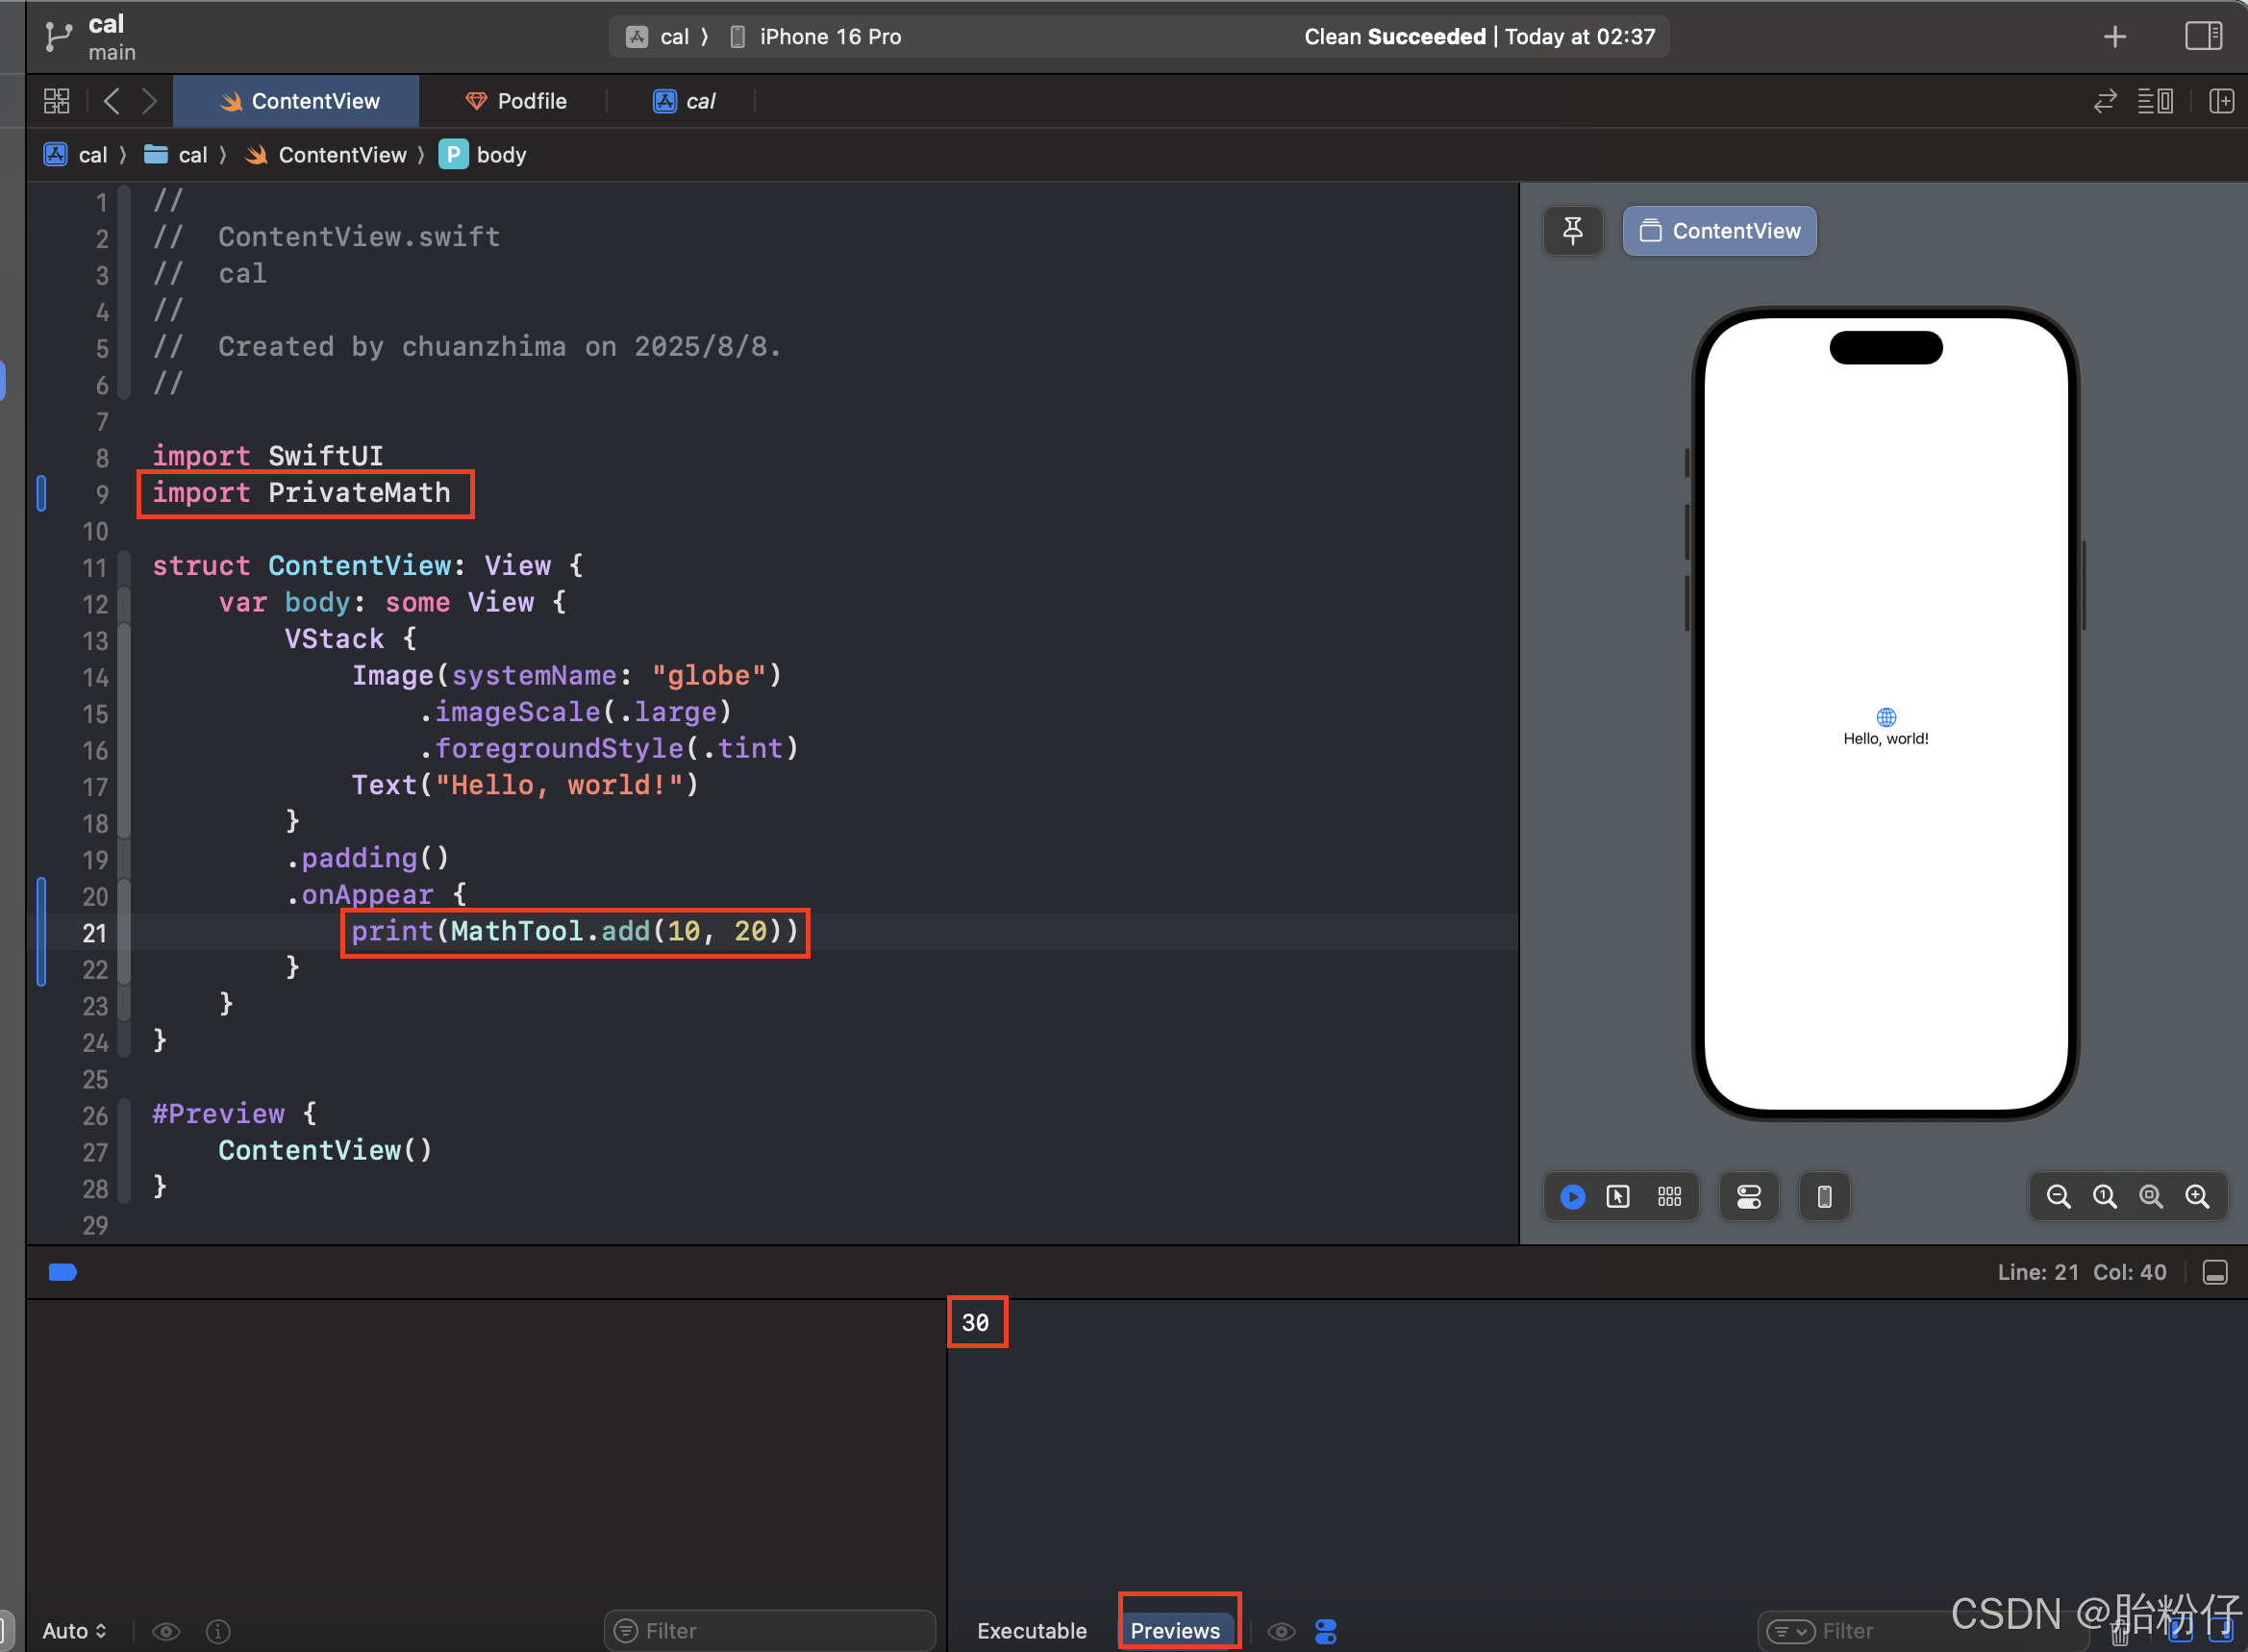
Task: Click the blue breakpoint indicator tag
Action: click(x=63, y=1272)
